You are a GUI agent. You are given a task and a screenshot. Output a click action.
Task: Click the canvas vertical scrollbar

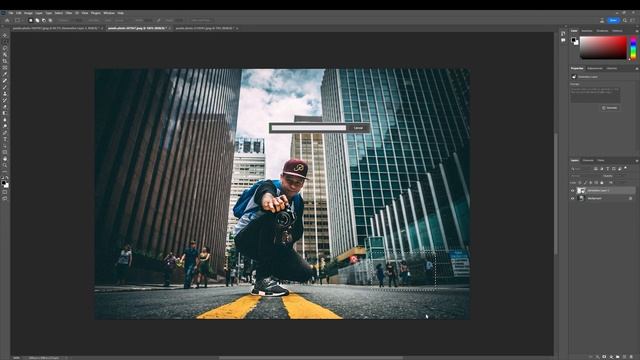pos(556,194)
